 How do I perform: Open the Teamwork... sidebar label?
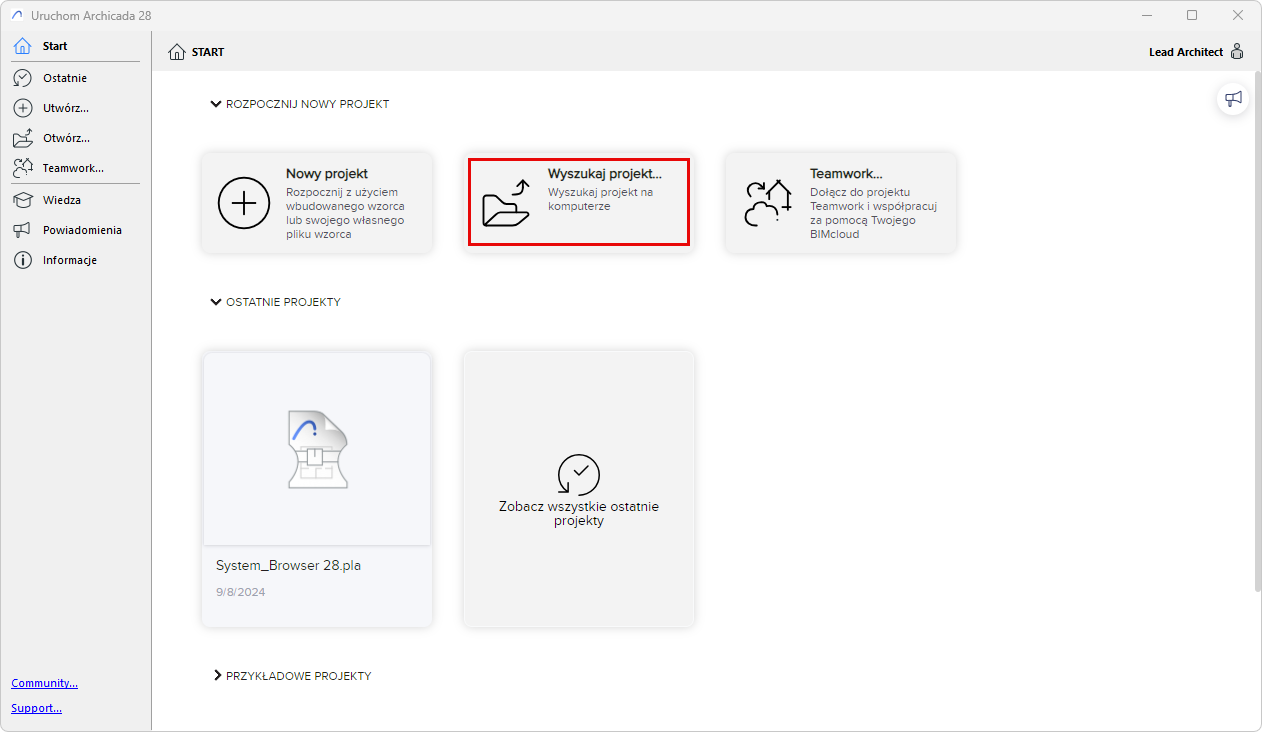(73, 168)
